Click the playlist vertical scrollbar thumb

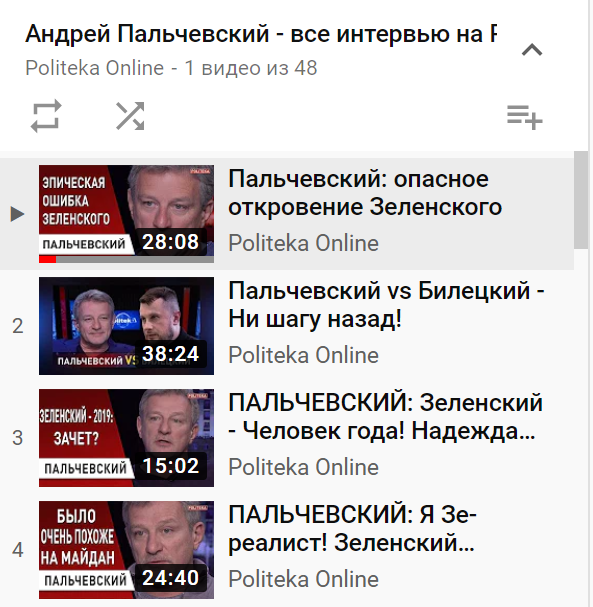[x=581, y=200]
